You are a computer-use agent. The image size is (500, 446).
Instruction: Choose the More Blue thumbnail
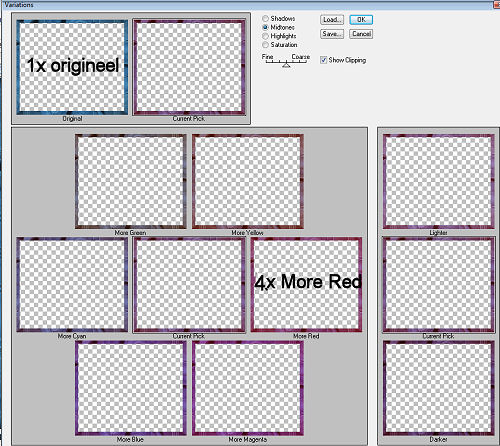click(131, 388)
